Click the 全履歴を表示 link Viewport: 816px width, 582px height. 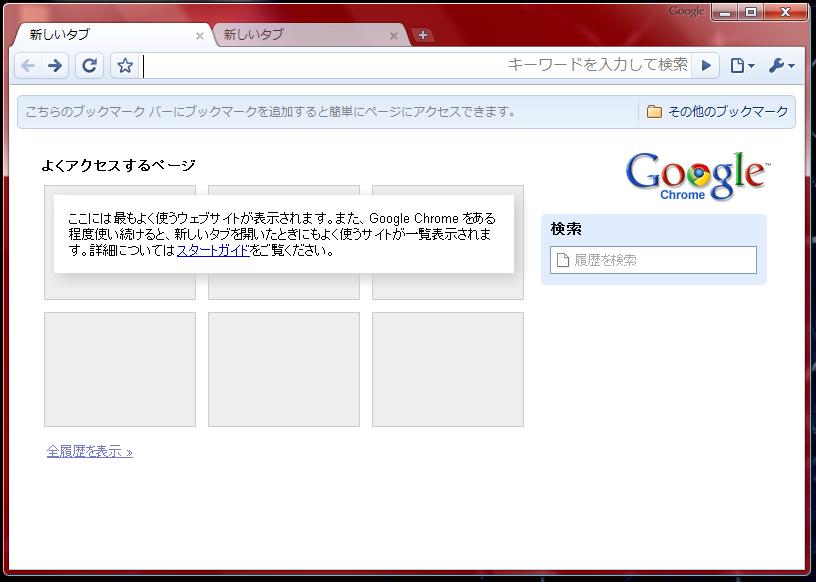[90, 451]
